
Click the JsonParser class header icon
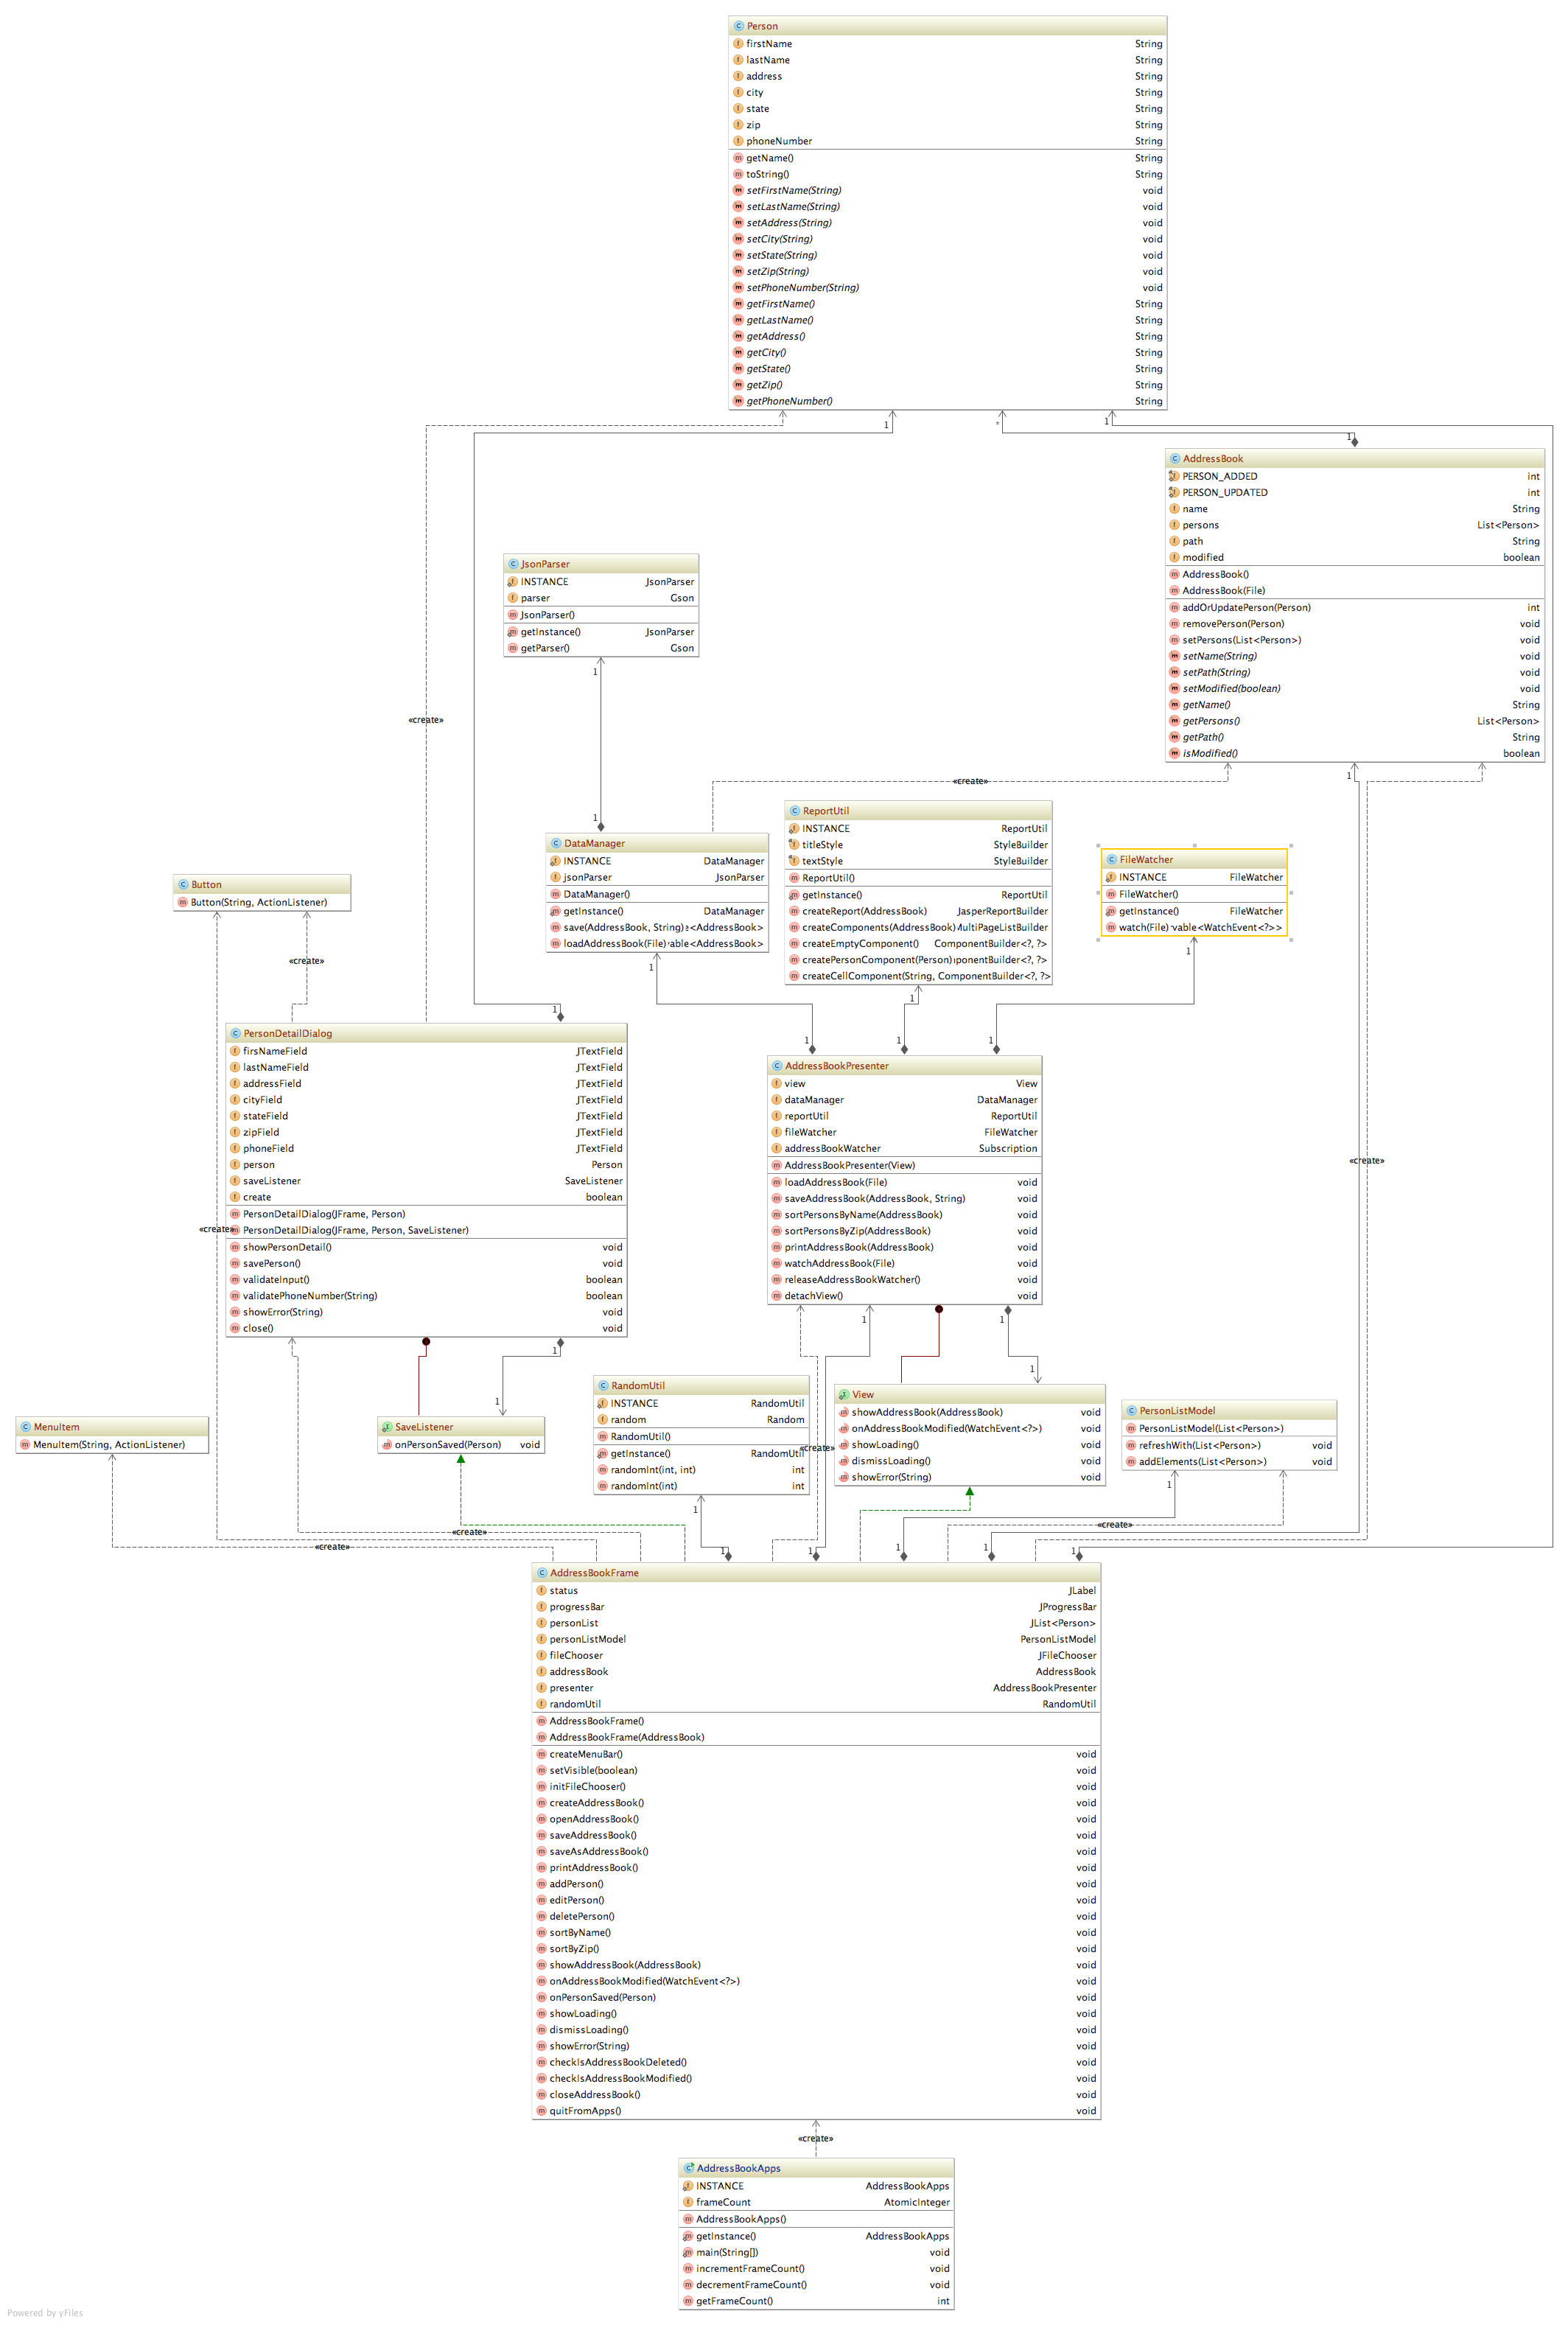click(513, 564)
